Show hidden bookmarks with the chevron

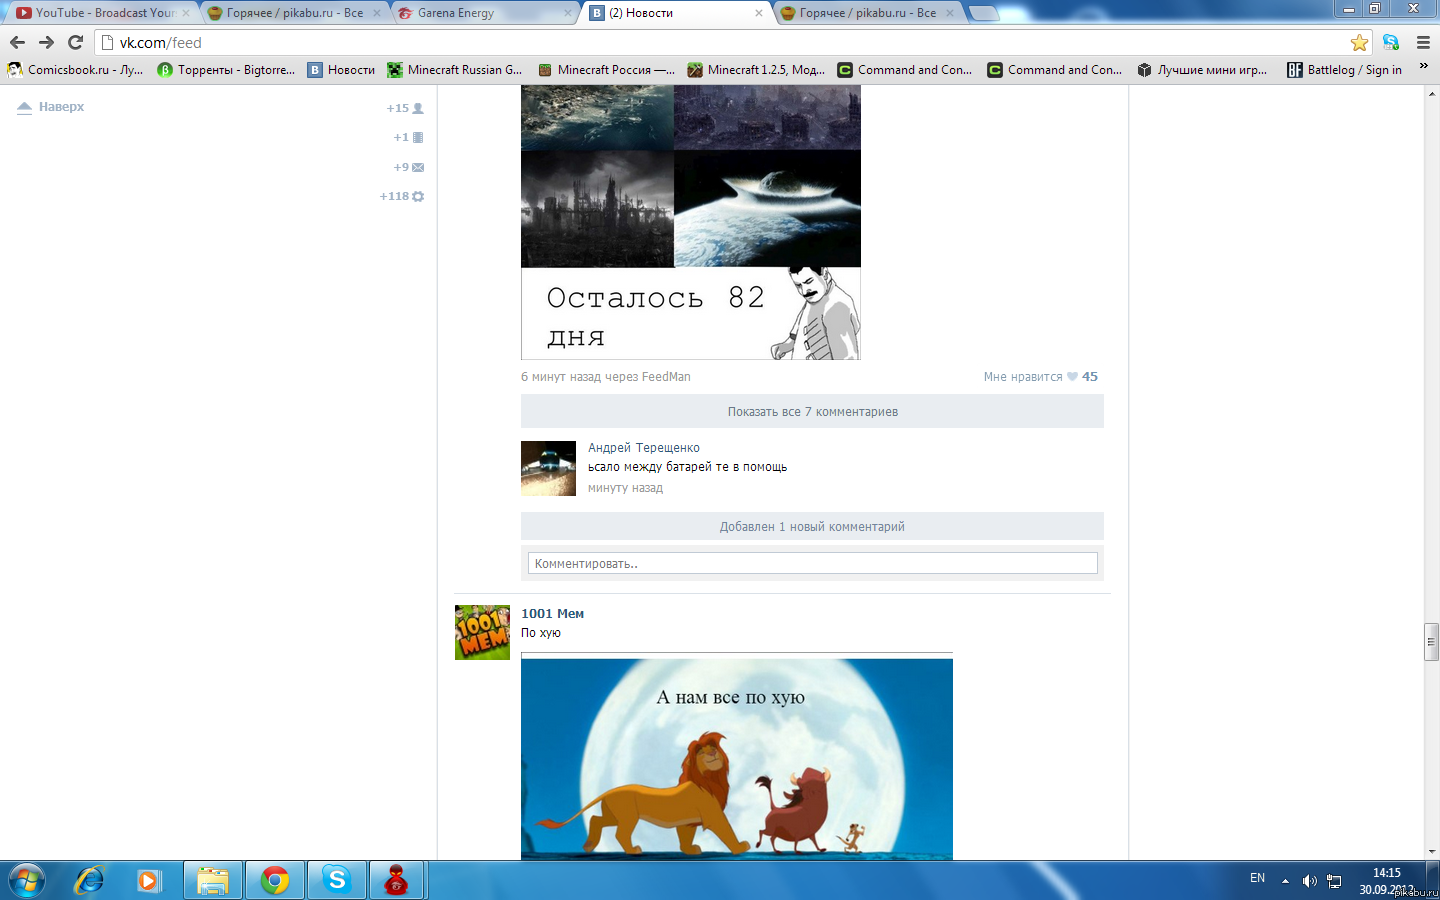(1424, 66)
